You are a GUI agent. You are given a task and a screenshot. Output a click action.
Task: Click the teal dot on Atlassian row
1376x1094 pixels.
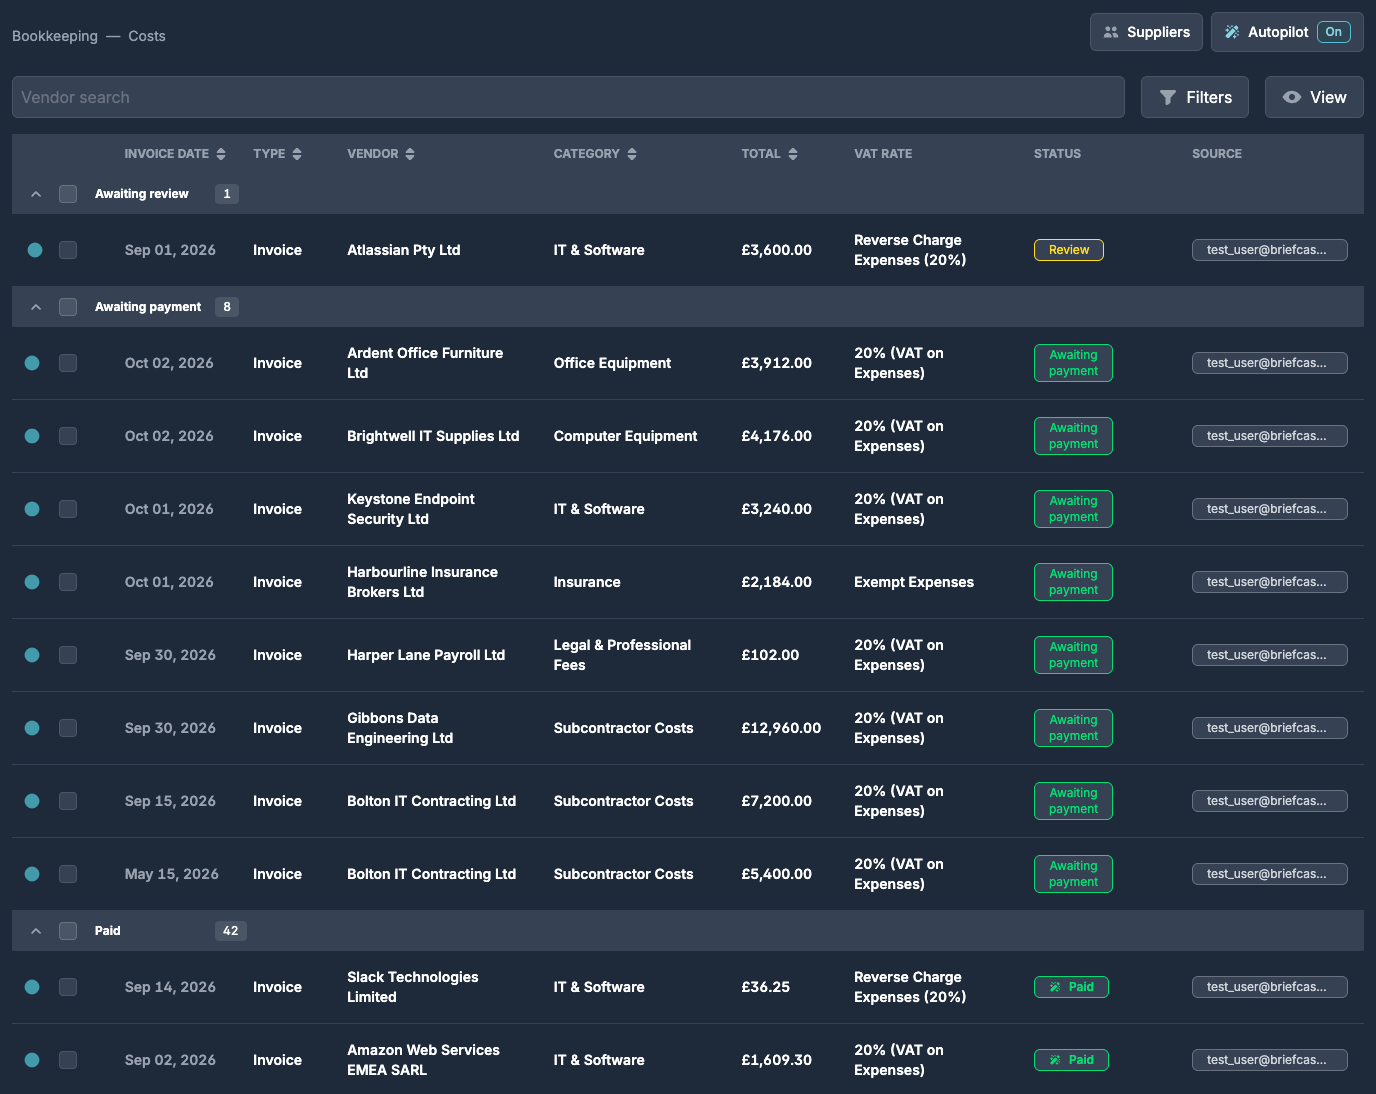(35, 250)
